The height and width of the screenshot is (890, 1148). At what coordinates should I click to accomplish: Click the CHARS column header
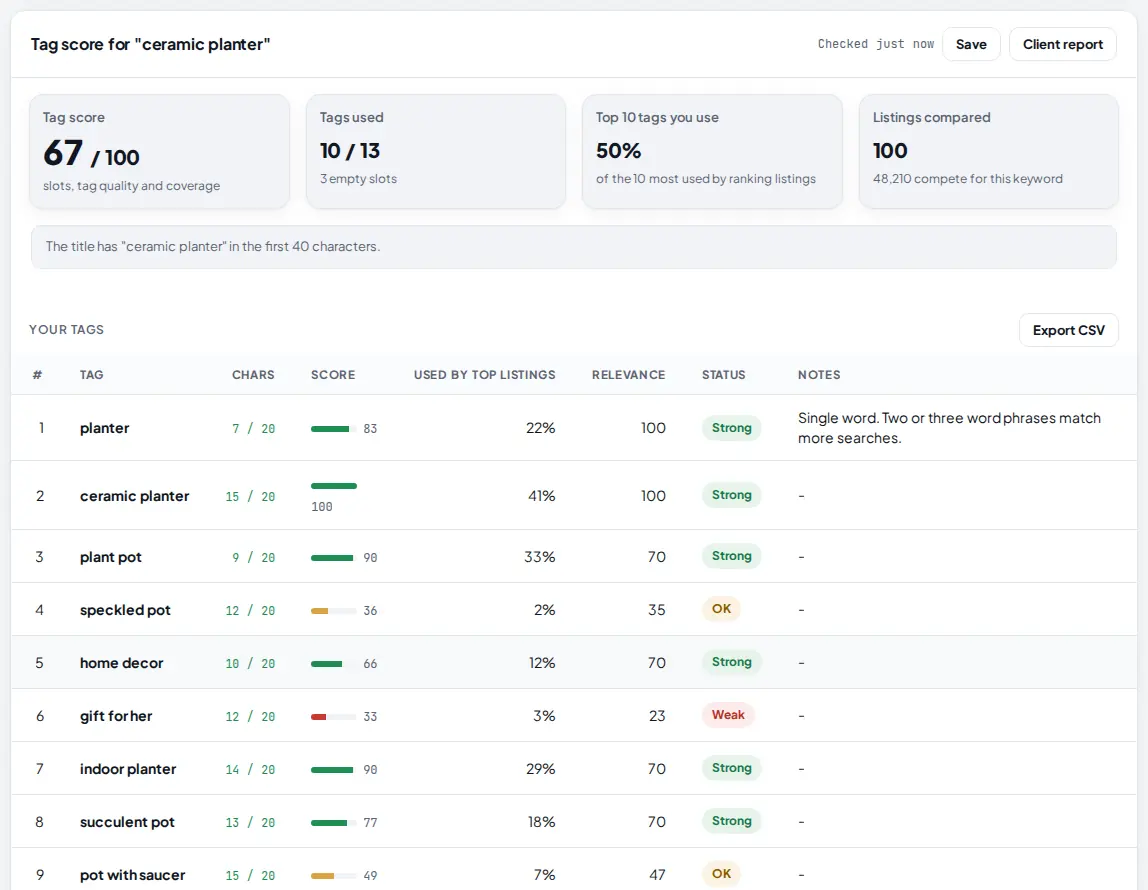tap(253, 375)
